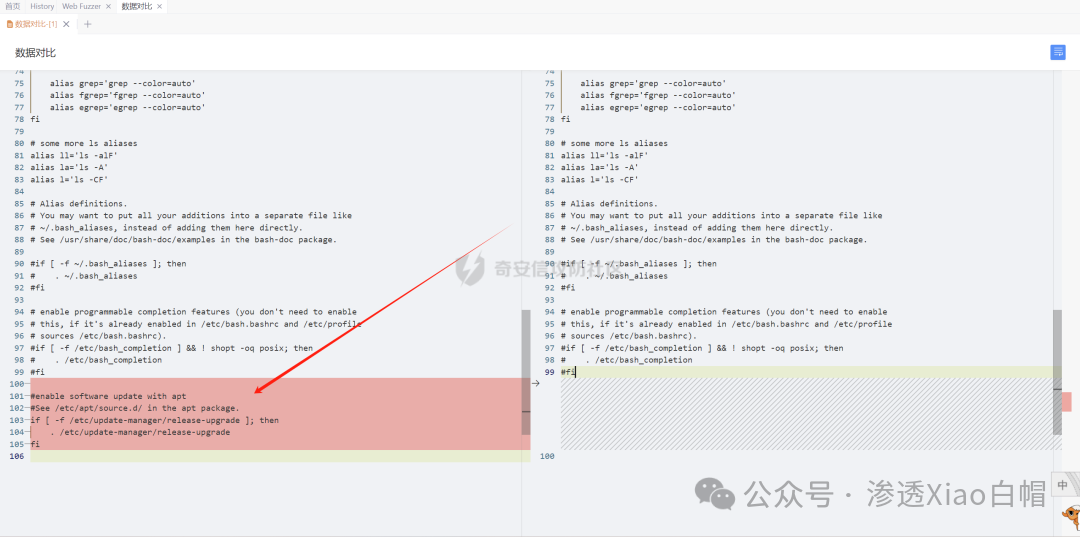The width and height of the screenshot is (1080, 537).
Task: Open the History tab
Action: (x=42, y=6)
